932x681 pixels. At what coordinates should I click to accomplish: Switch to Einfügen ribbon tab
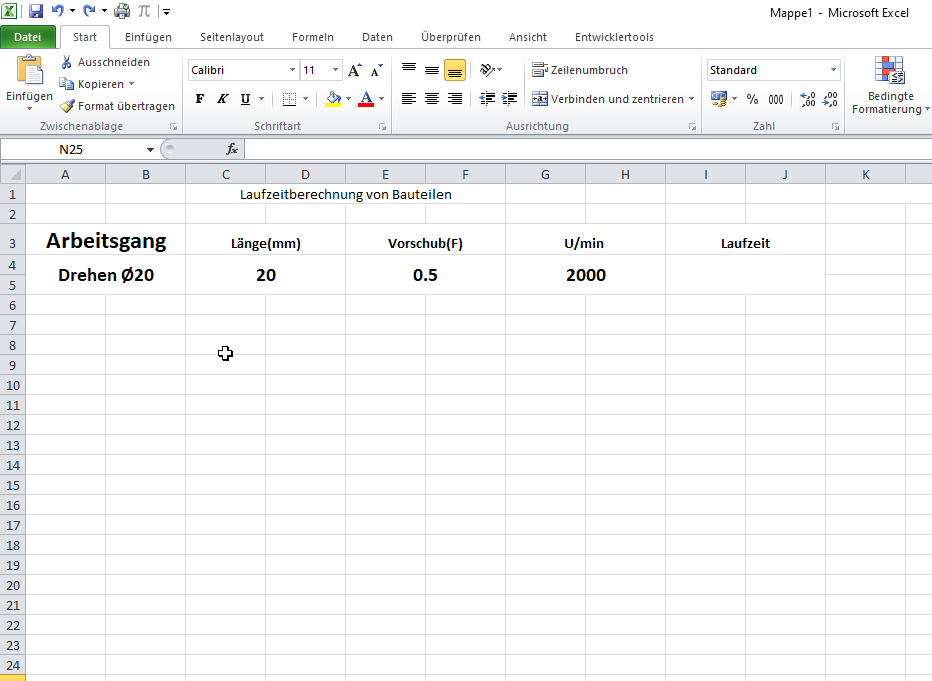coord(148,37)
